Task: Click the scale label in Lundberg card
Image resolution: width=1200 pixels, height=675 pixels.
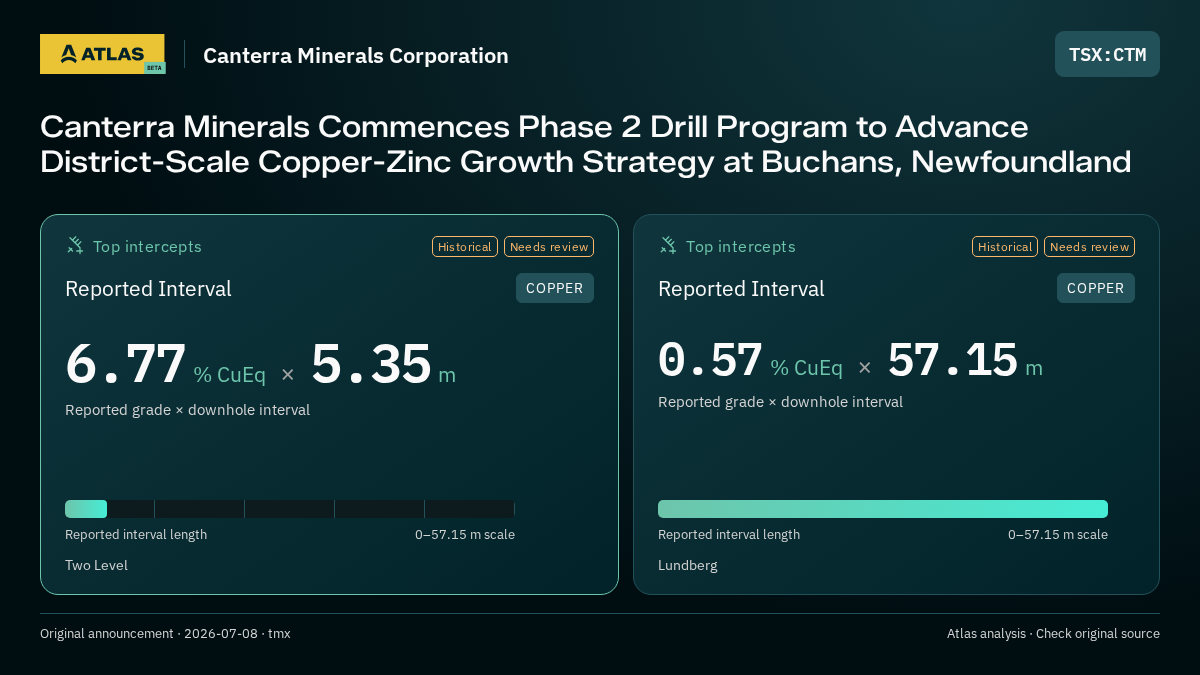Action: click(x=1058, y=534)
